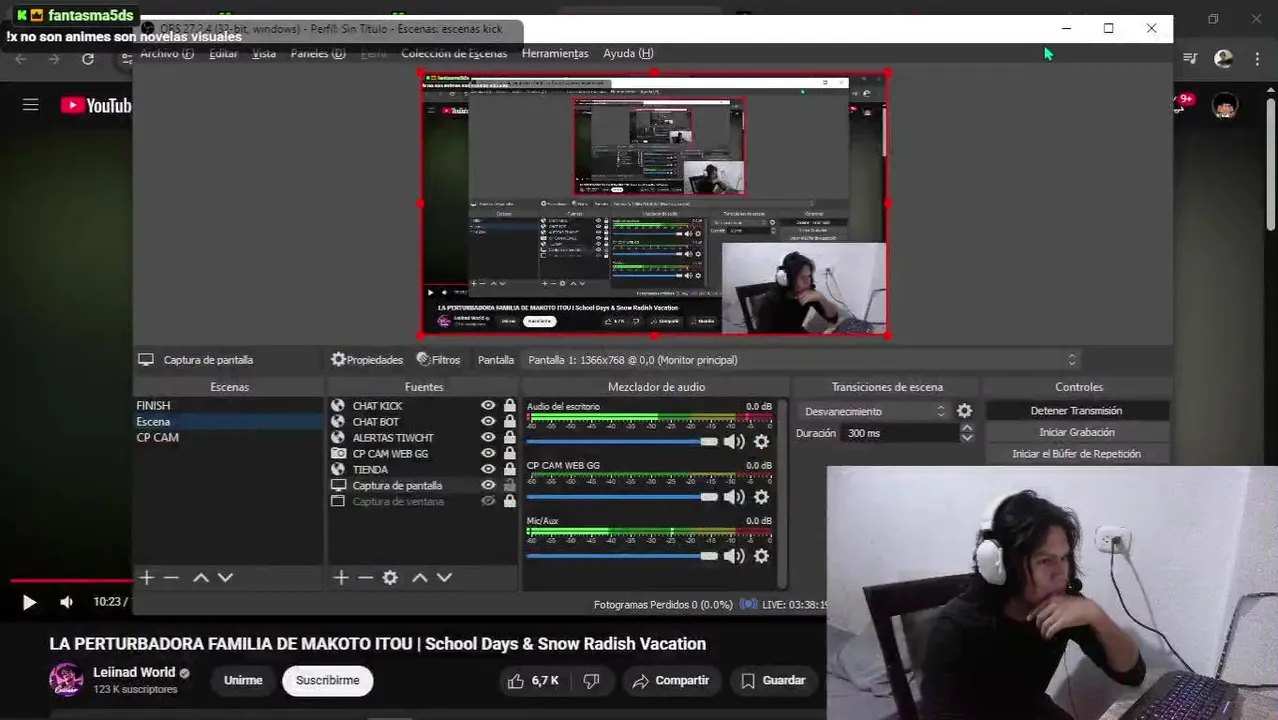
Task: Click the Unirme button
Action: click(243, 681)
